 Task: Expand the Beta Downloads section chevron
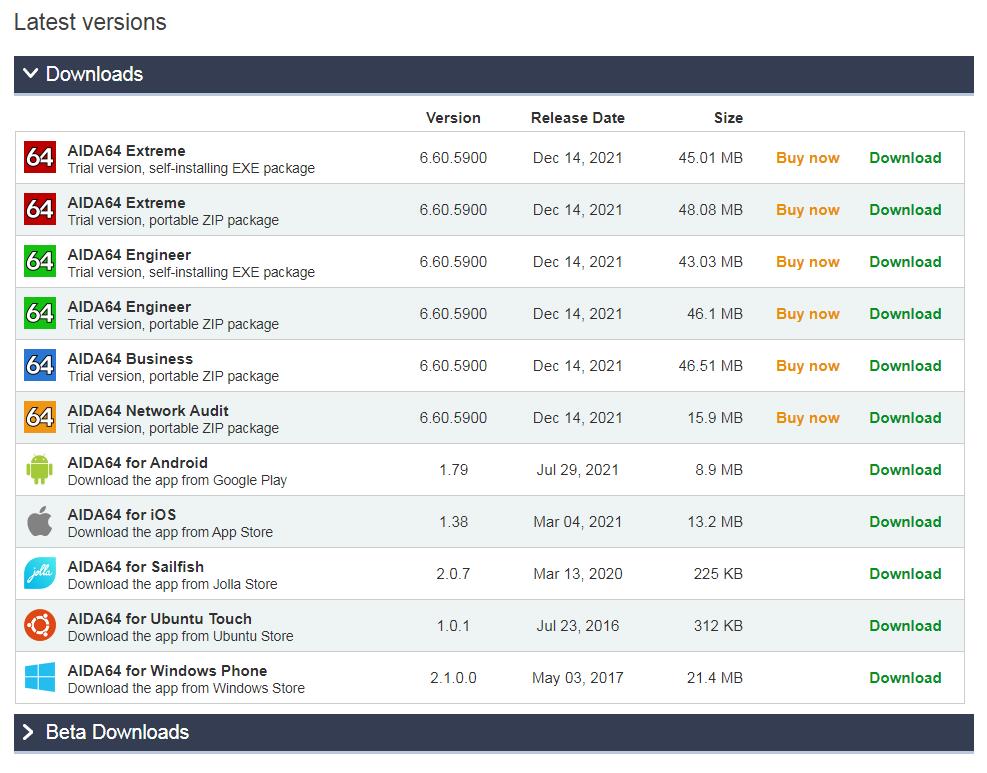28,732
